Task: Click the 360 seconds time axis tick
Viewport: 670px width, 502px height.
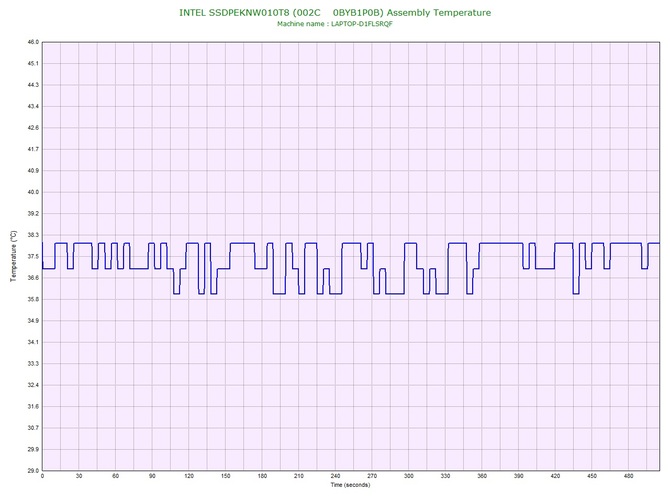Action: click(482, 476)
